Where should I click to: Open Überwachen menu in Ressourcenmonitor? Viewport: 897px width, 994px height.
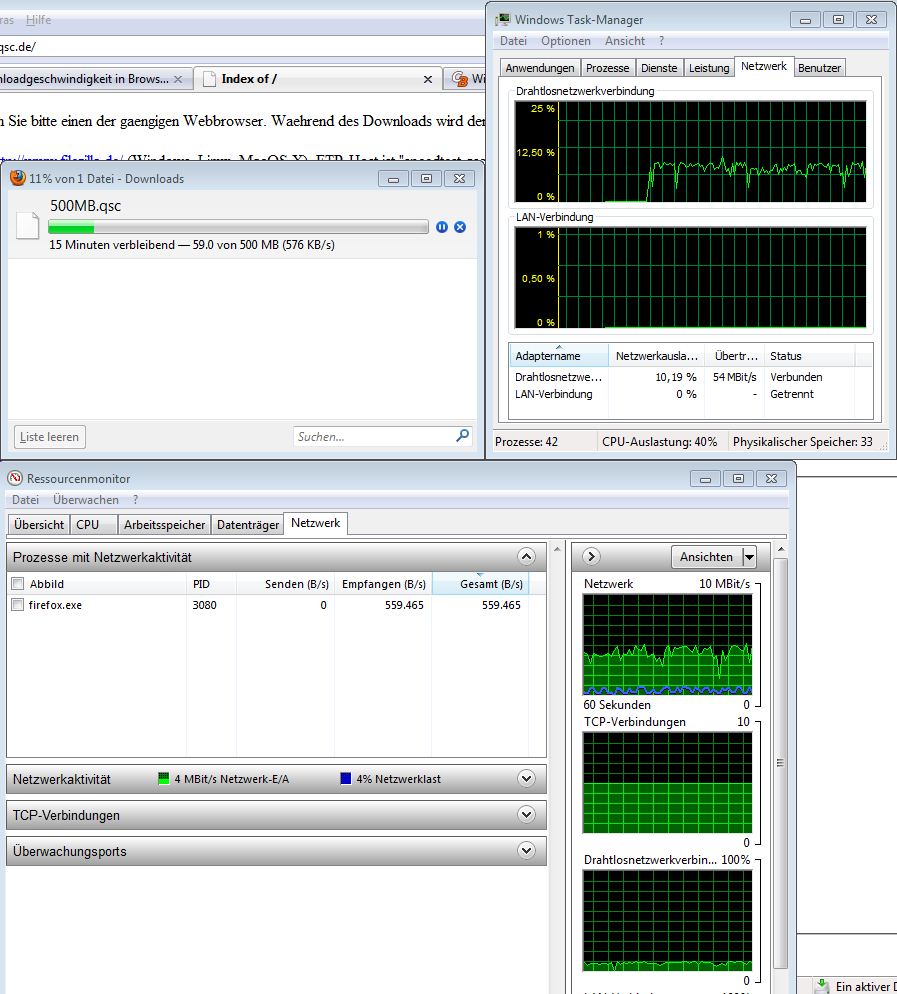86,500
